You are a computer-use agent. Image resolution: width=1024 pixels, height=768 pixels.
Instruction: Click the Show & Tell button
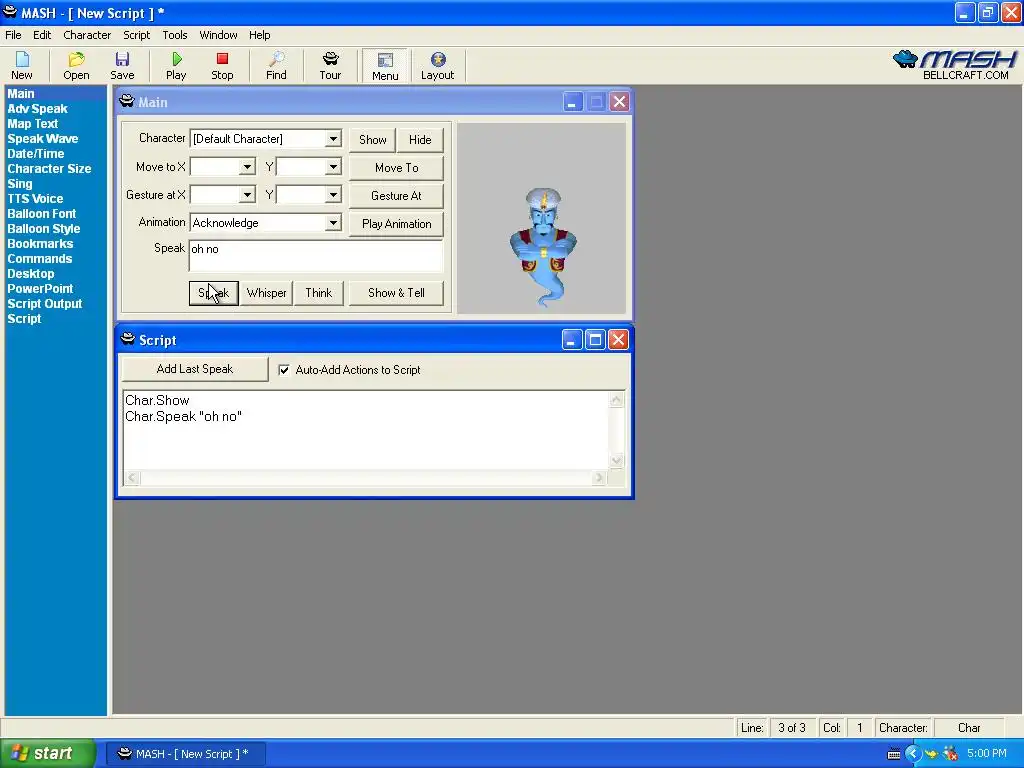[396, 293]
